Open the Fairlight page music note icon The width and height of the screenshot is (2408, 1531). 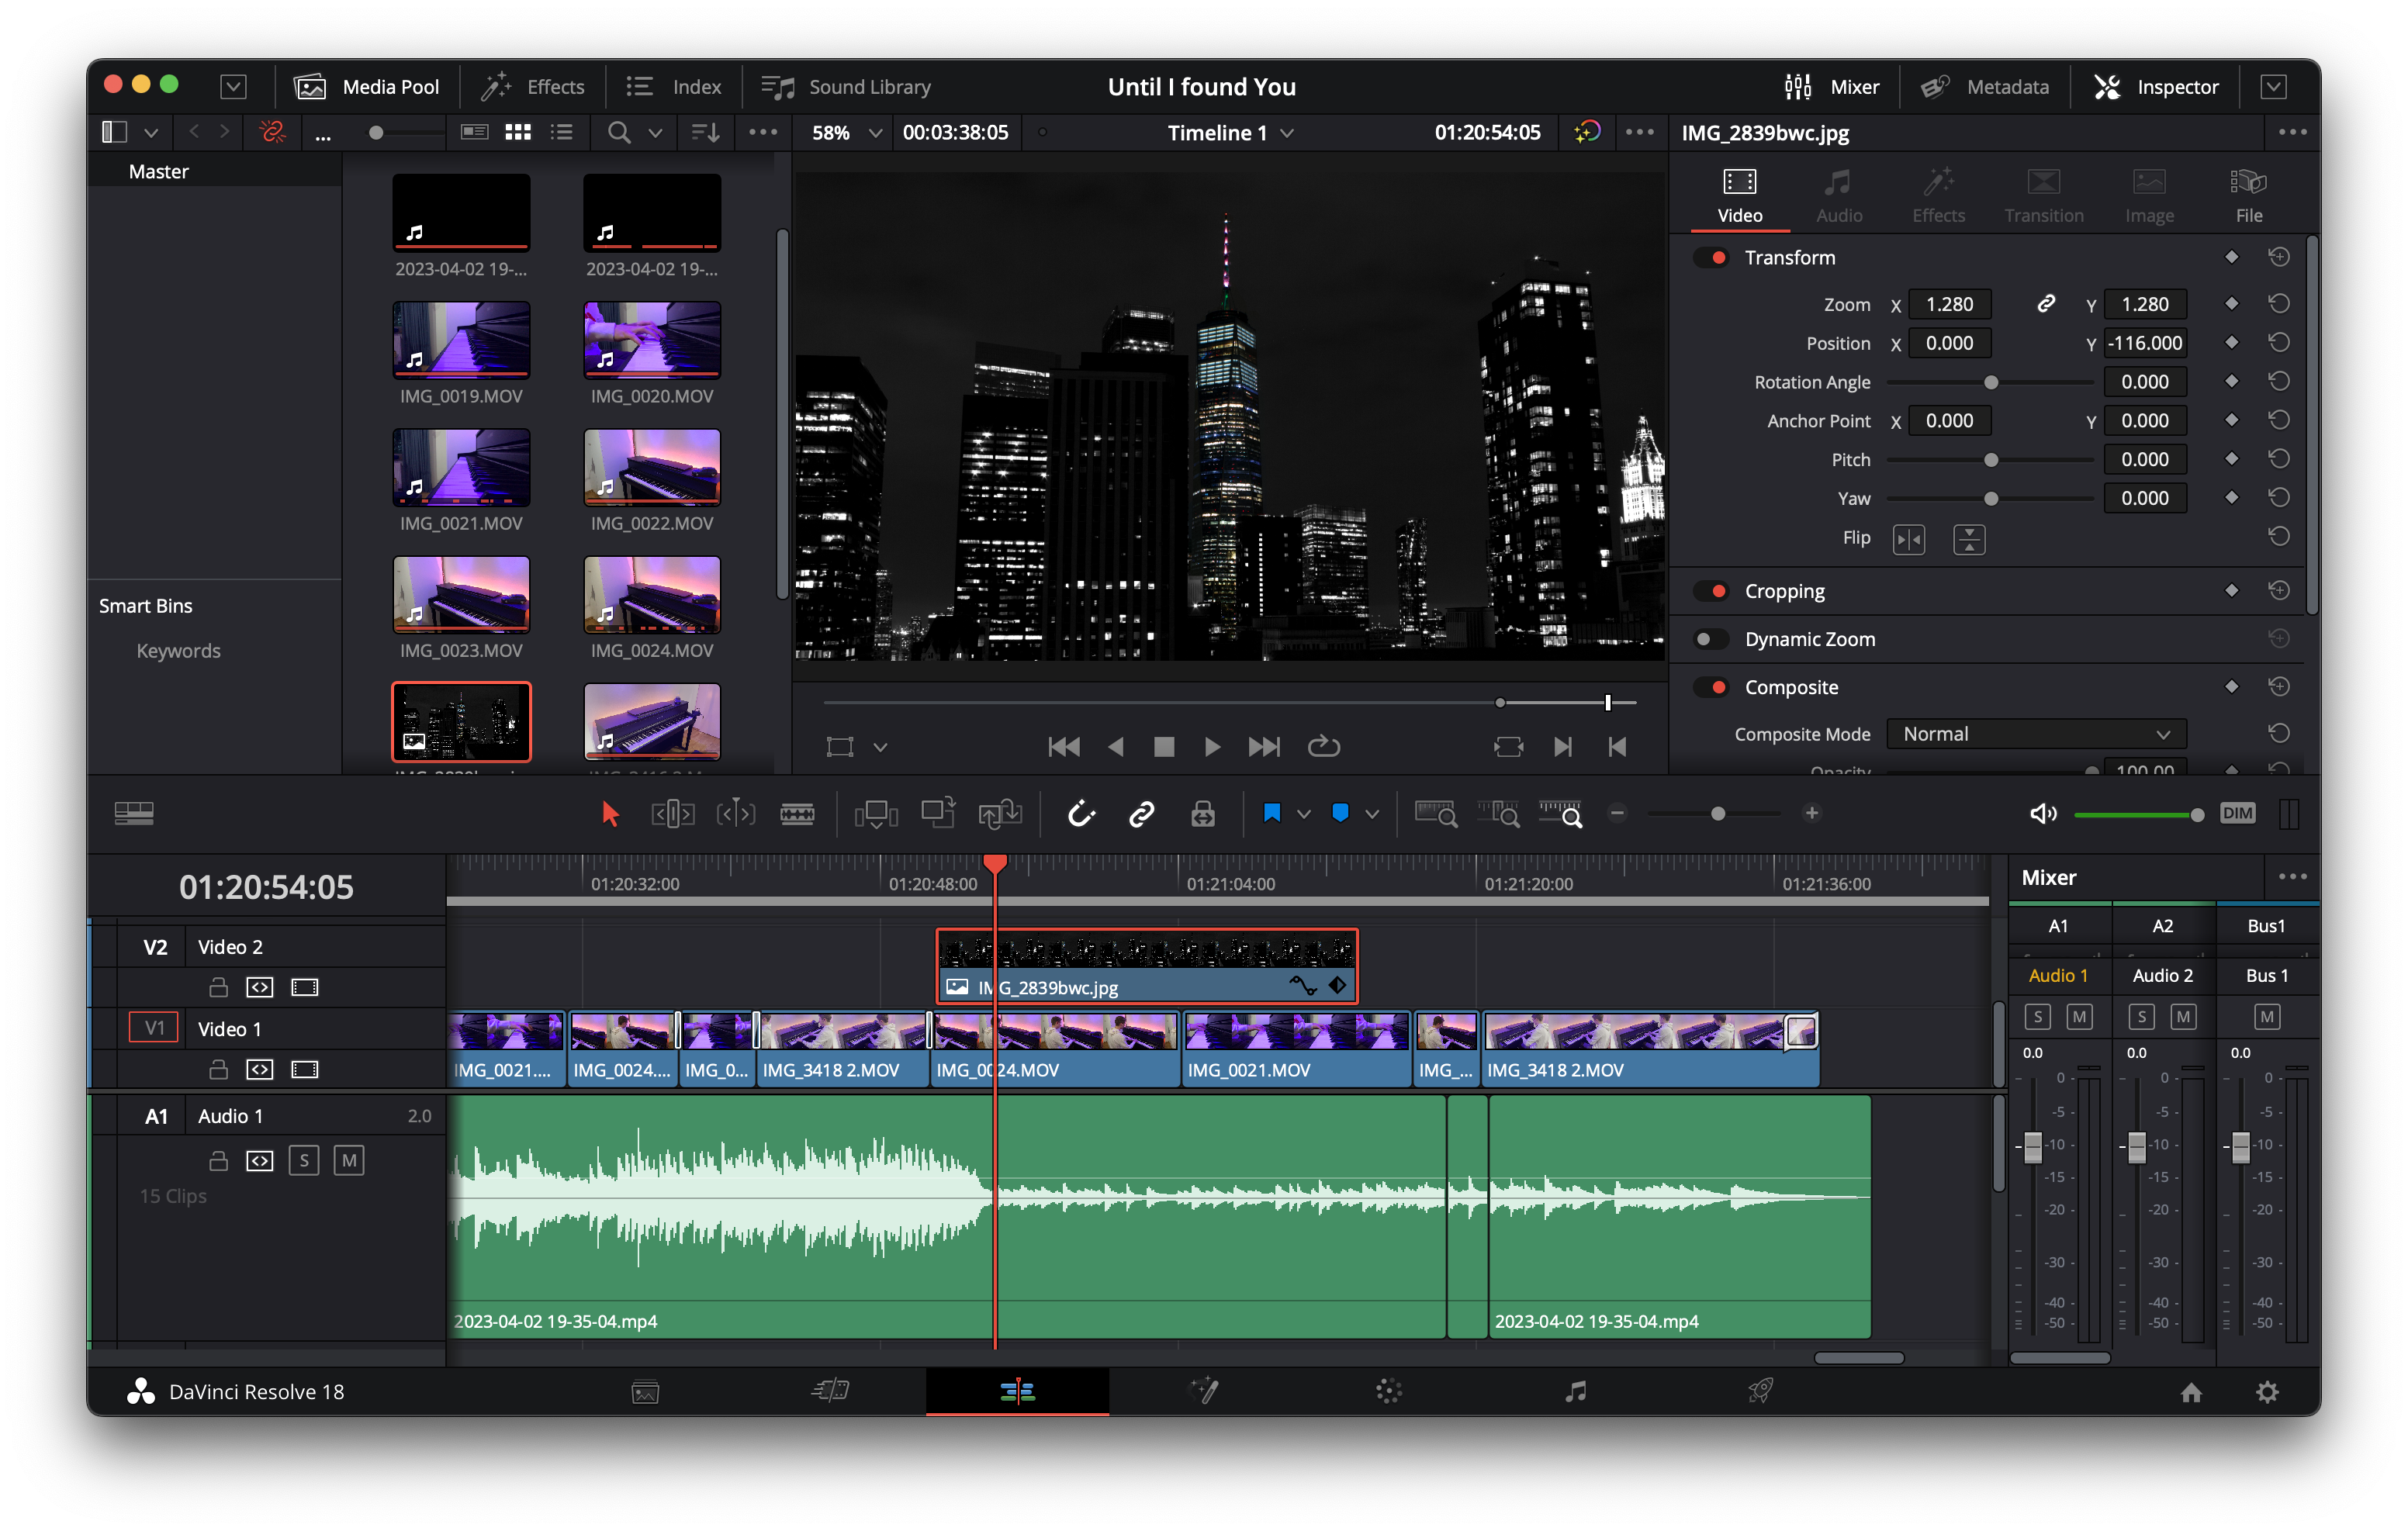[1575, 1391]
